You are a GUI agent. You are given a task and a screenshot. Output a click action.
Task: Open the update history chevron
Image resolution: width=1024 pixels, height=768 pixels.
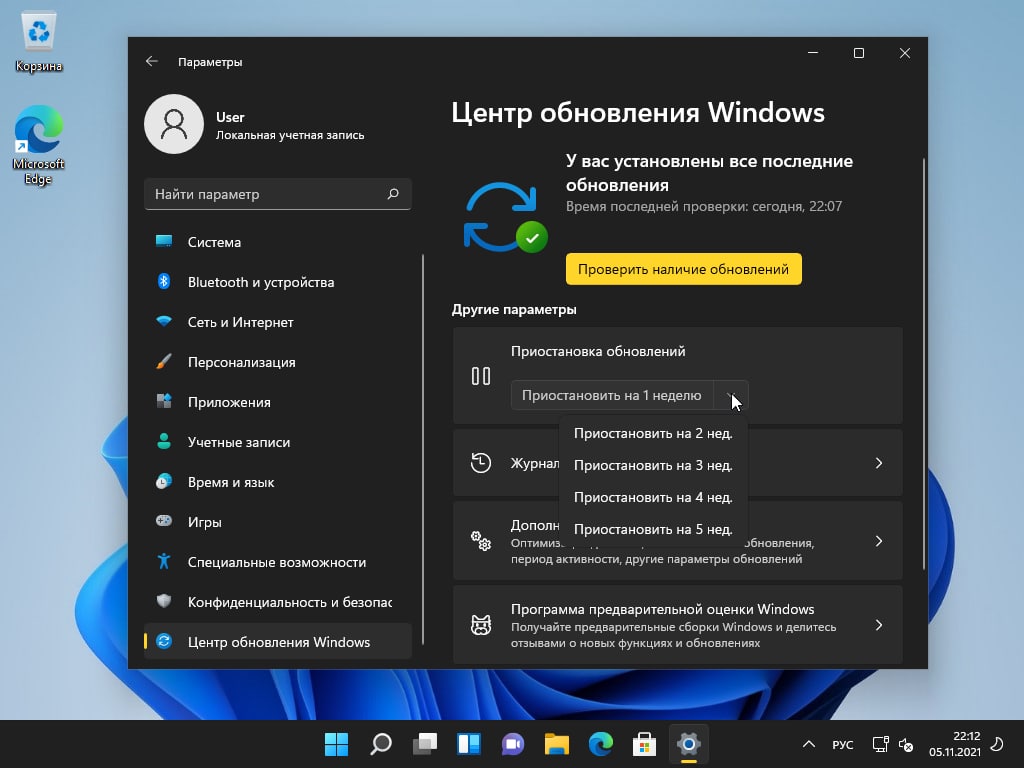[878, 463]
